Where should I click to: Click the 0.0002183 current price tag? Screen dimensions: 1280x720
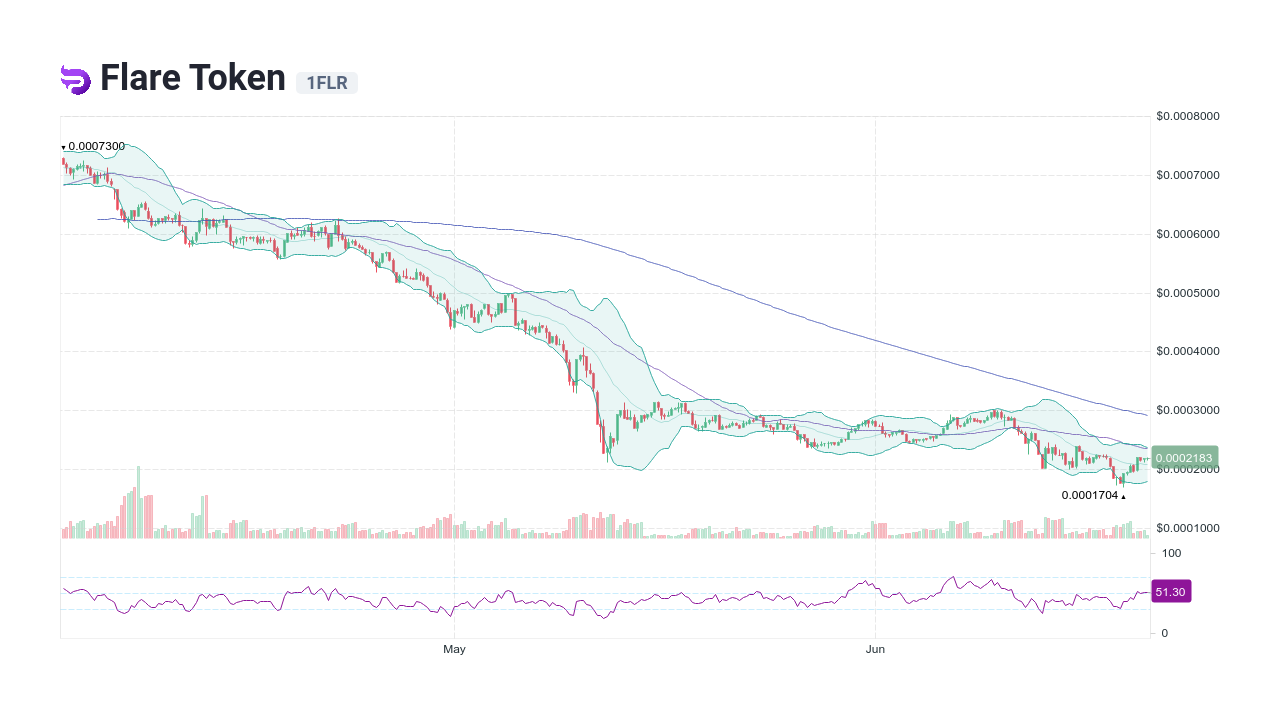pyautogui.click(x=1184, y=458)
